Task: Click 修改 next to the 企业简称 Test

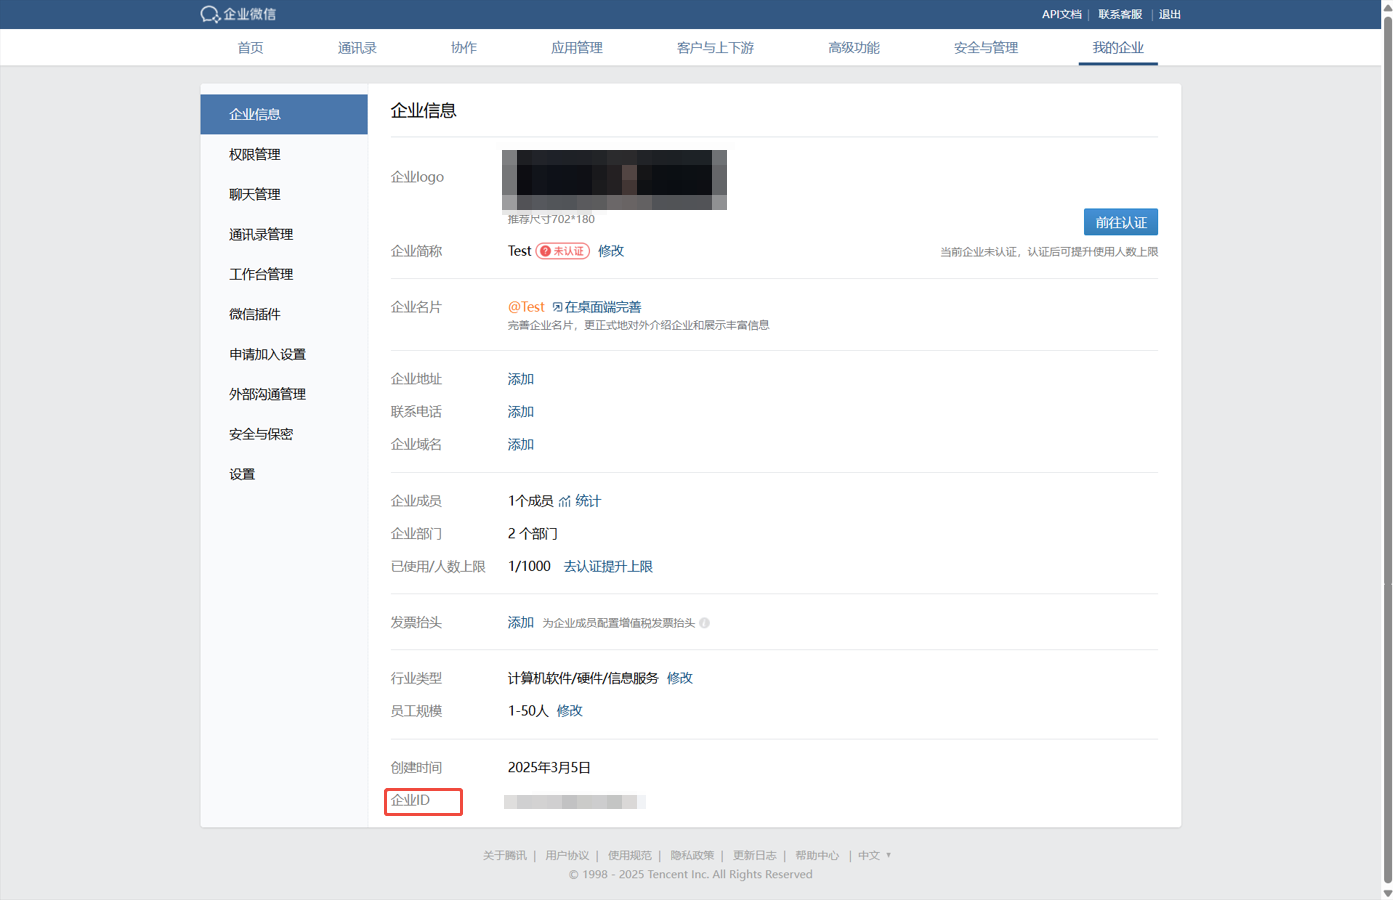Action: point(611,251)
